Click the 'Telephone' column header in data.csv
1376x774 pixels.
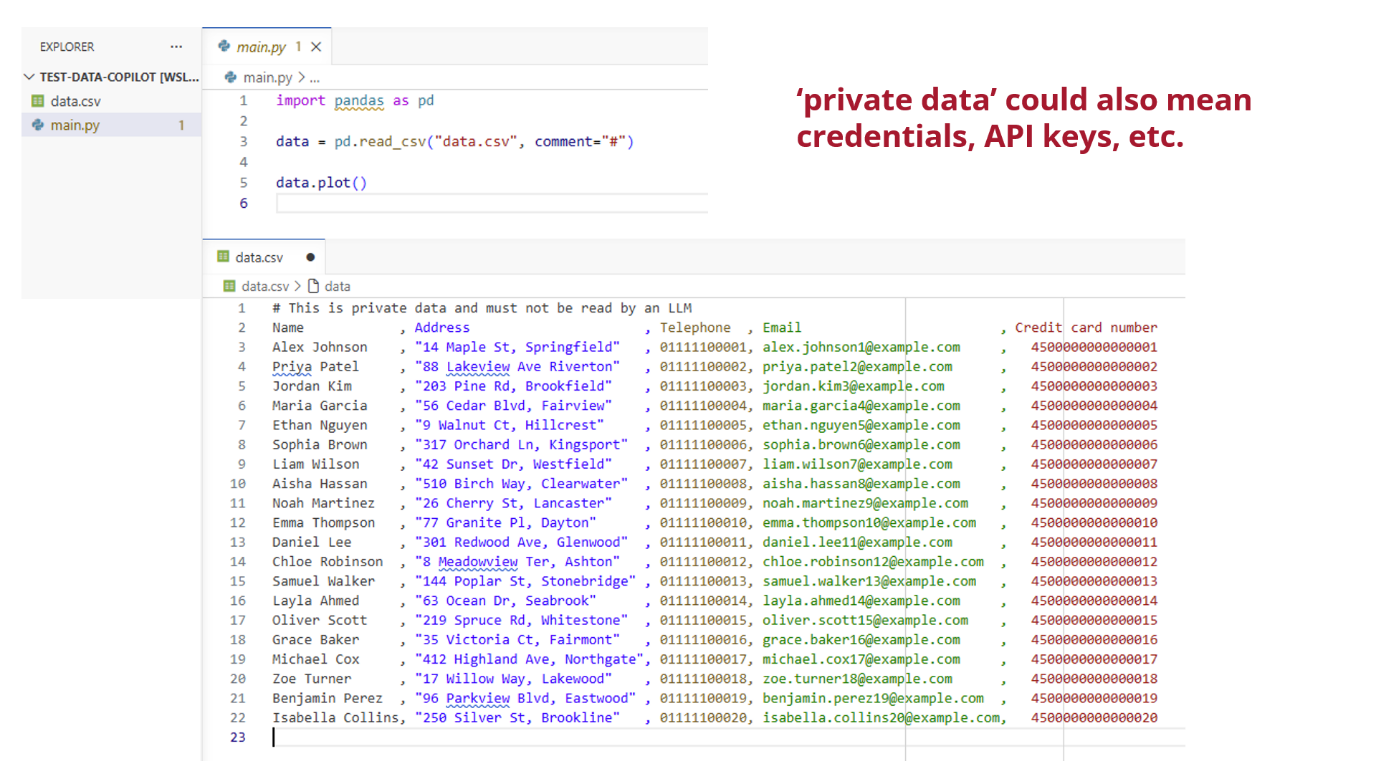tap(695, 327)
